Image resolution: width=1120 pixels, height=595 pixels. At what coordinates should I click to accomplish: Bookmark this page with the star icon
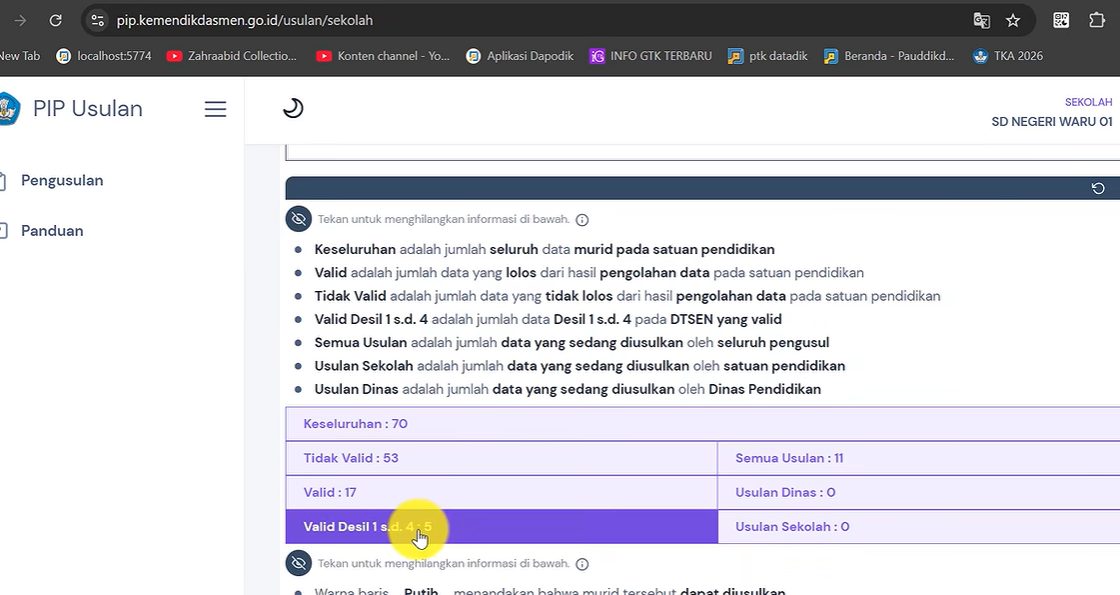(1013, 21)
